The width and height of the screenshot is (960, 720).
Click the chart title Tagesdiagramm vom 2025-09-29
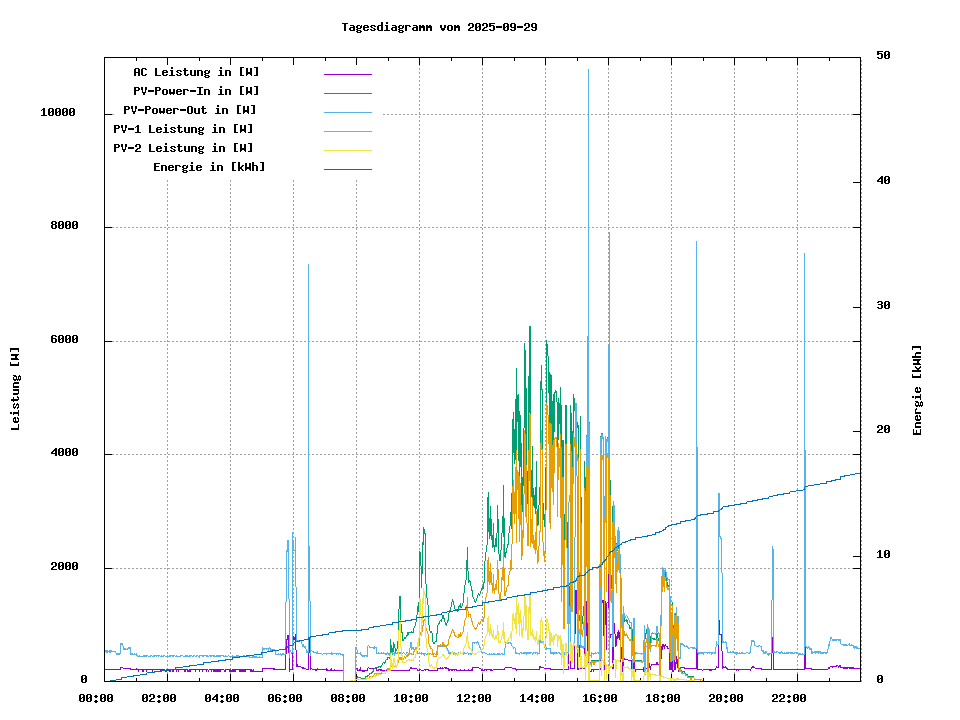(439, 27)
